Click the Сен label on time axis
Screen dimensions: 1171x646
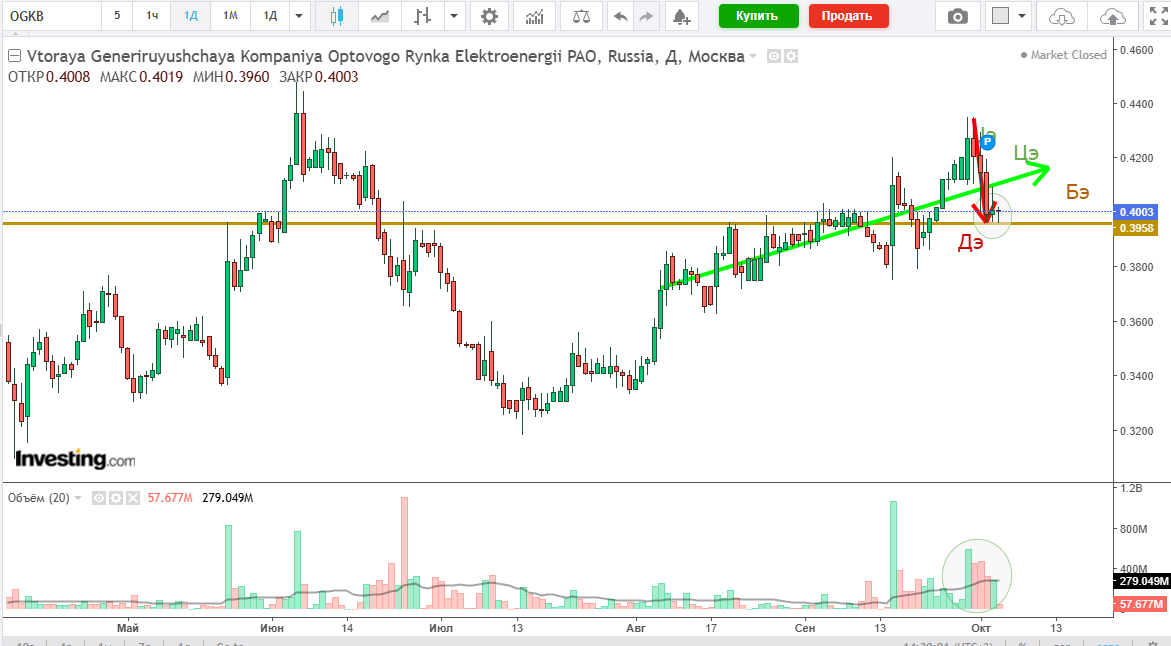click(x=805, y=628)
